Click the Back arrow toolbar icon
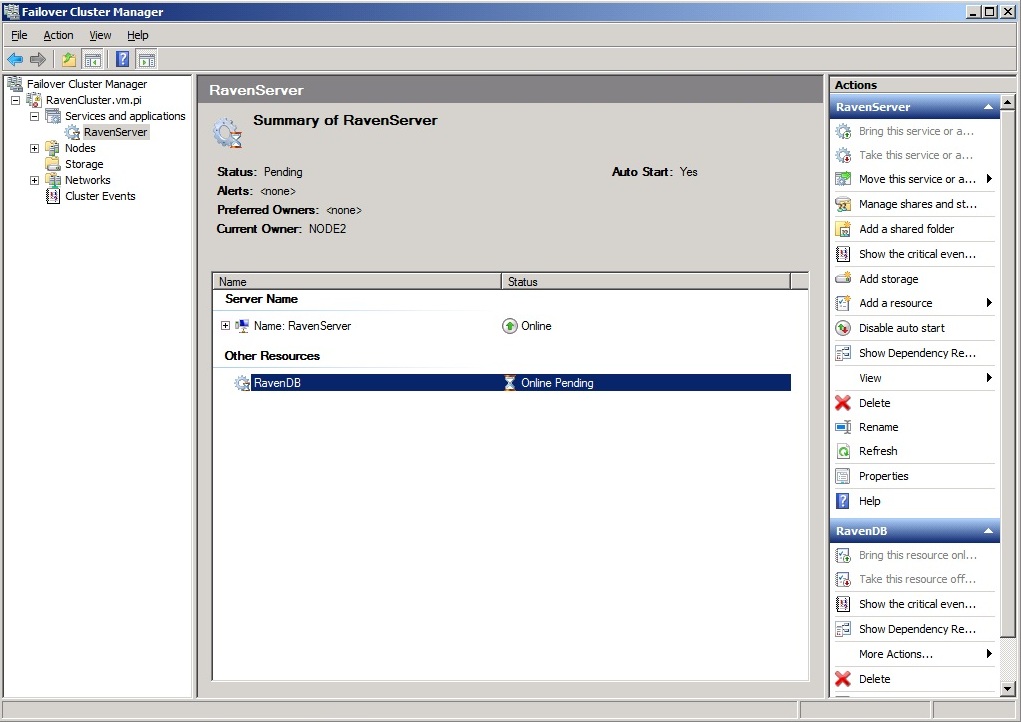The image size is (1021, 722). (15, 60)
